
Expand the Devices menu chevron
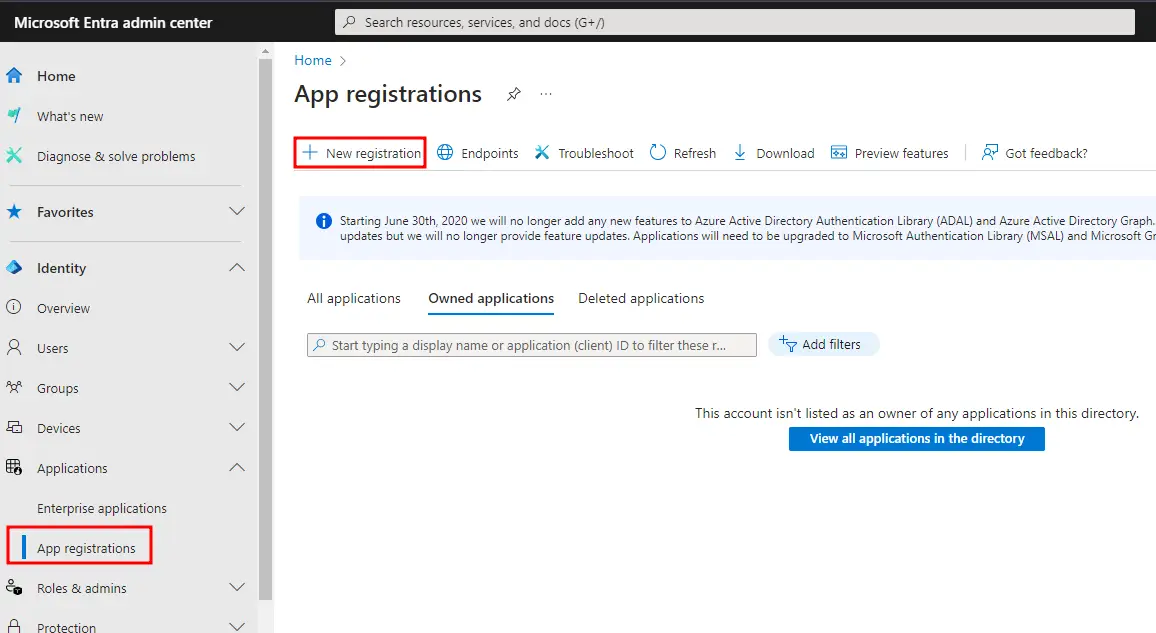(237, 427)
